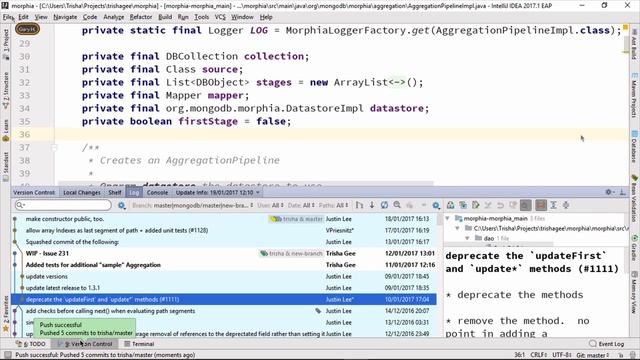The image size is (640, 360).
Task: Open the VCS menu
Action: click(x=220, y=17)
